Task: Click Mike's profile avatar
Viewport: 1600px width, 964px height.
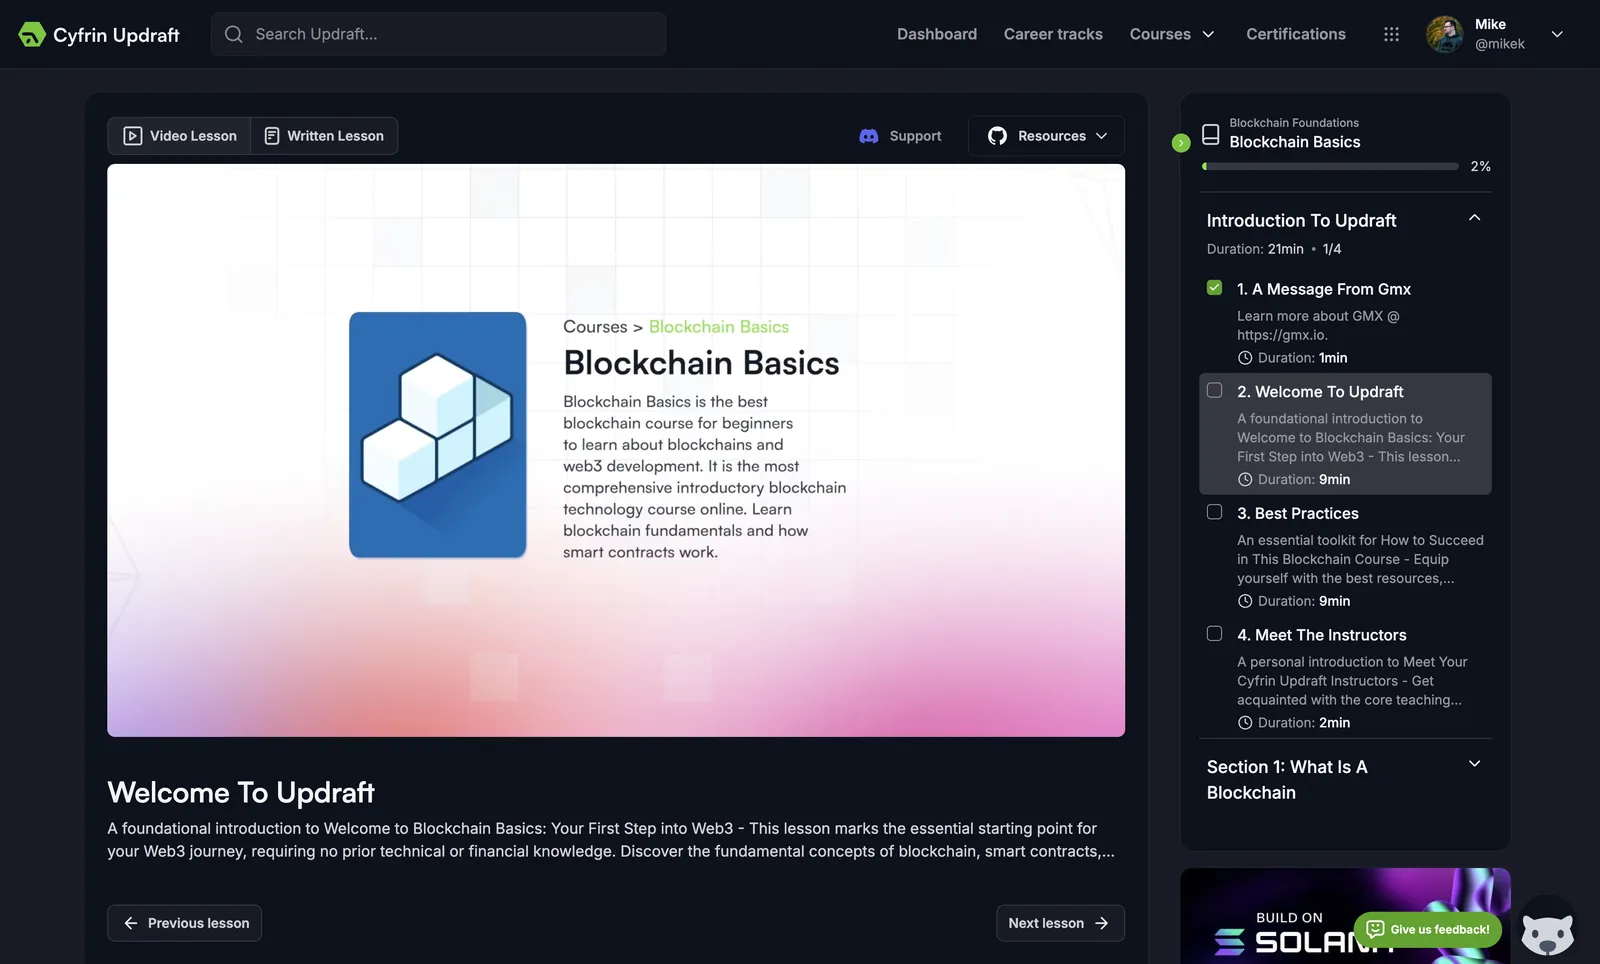Action: tap(1445, 34)
